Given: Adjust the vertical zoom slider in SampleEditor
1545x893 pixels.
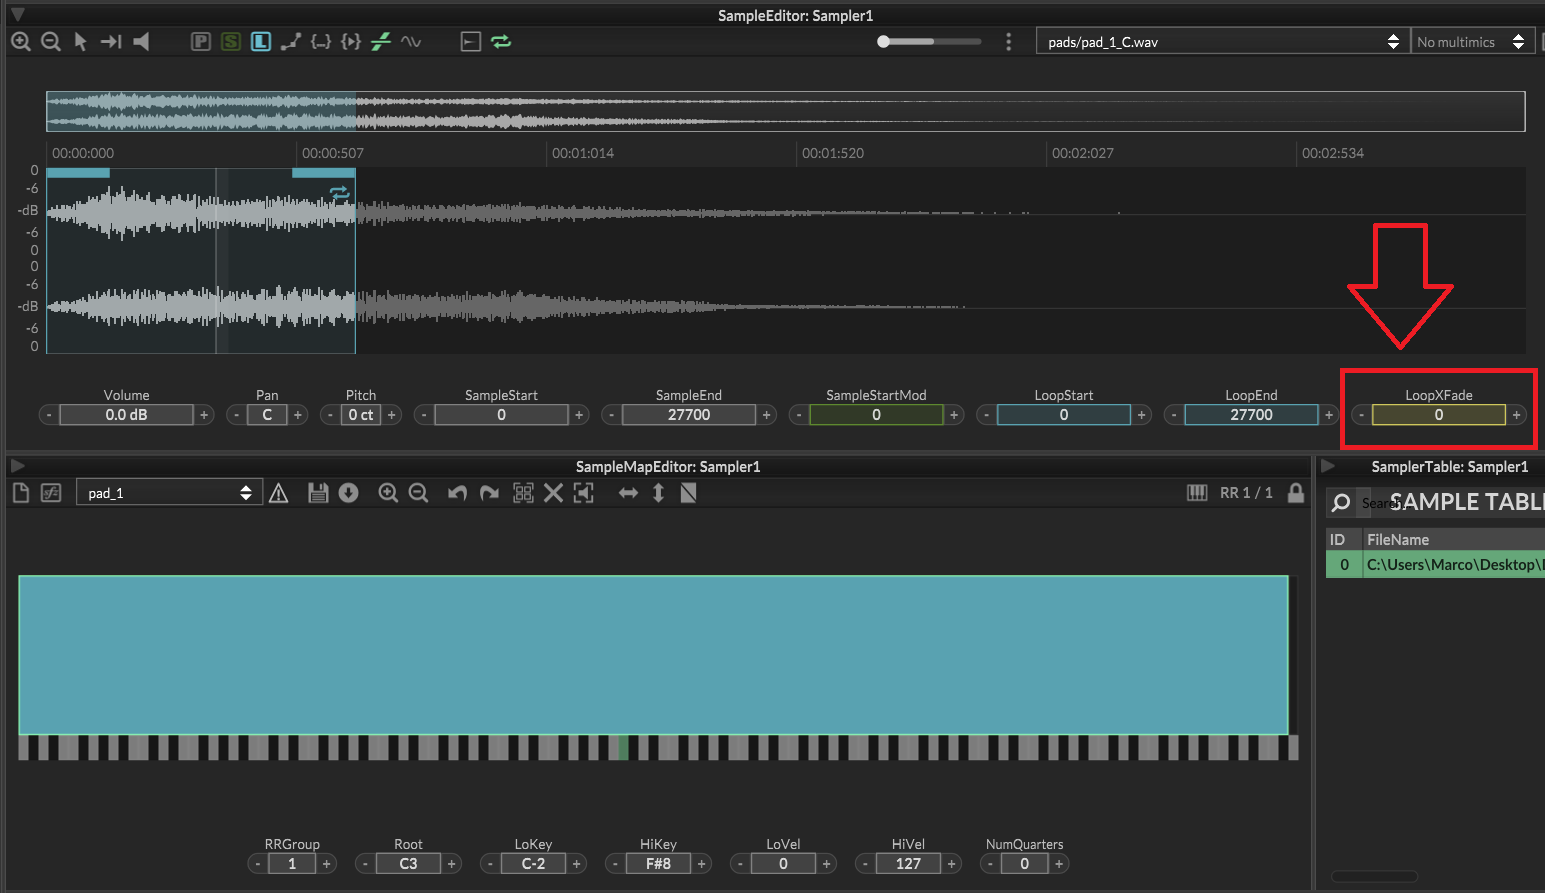Looking at the screenshot, I should point(929,41).
